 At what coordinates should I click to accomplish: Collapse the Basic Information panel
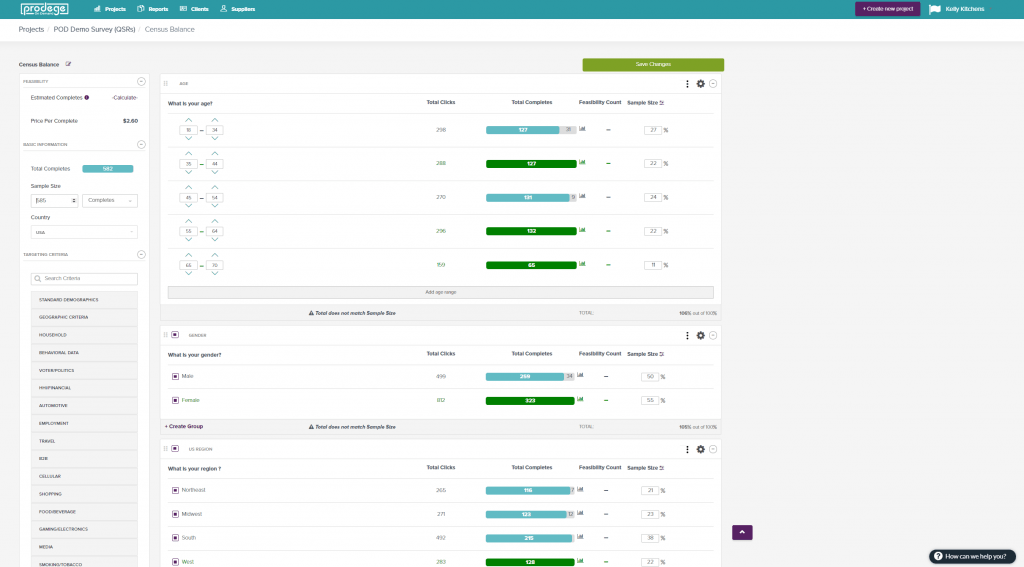(141, 144)
